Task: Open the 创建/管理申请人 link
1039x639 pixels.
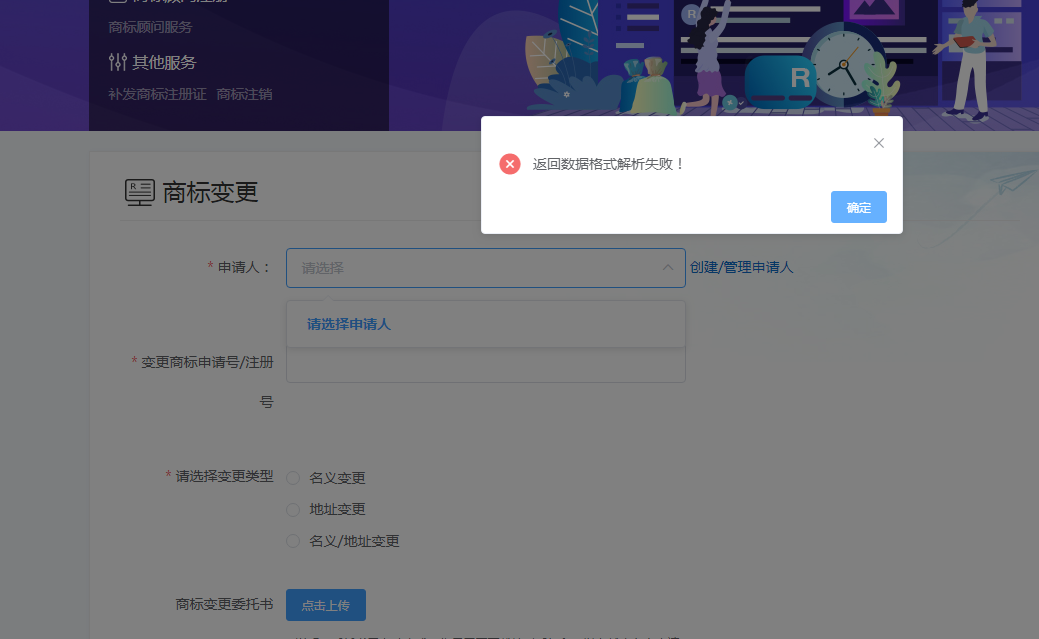Action: pos(741,267)
